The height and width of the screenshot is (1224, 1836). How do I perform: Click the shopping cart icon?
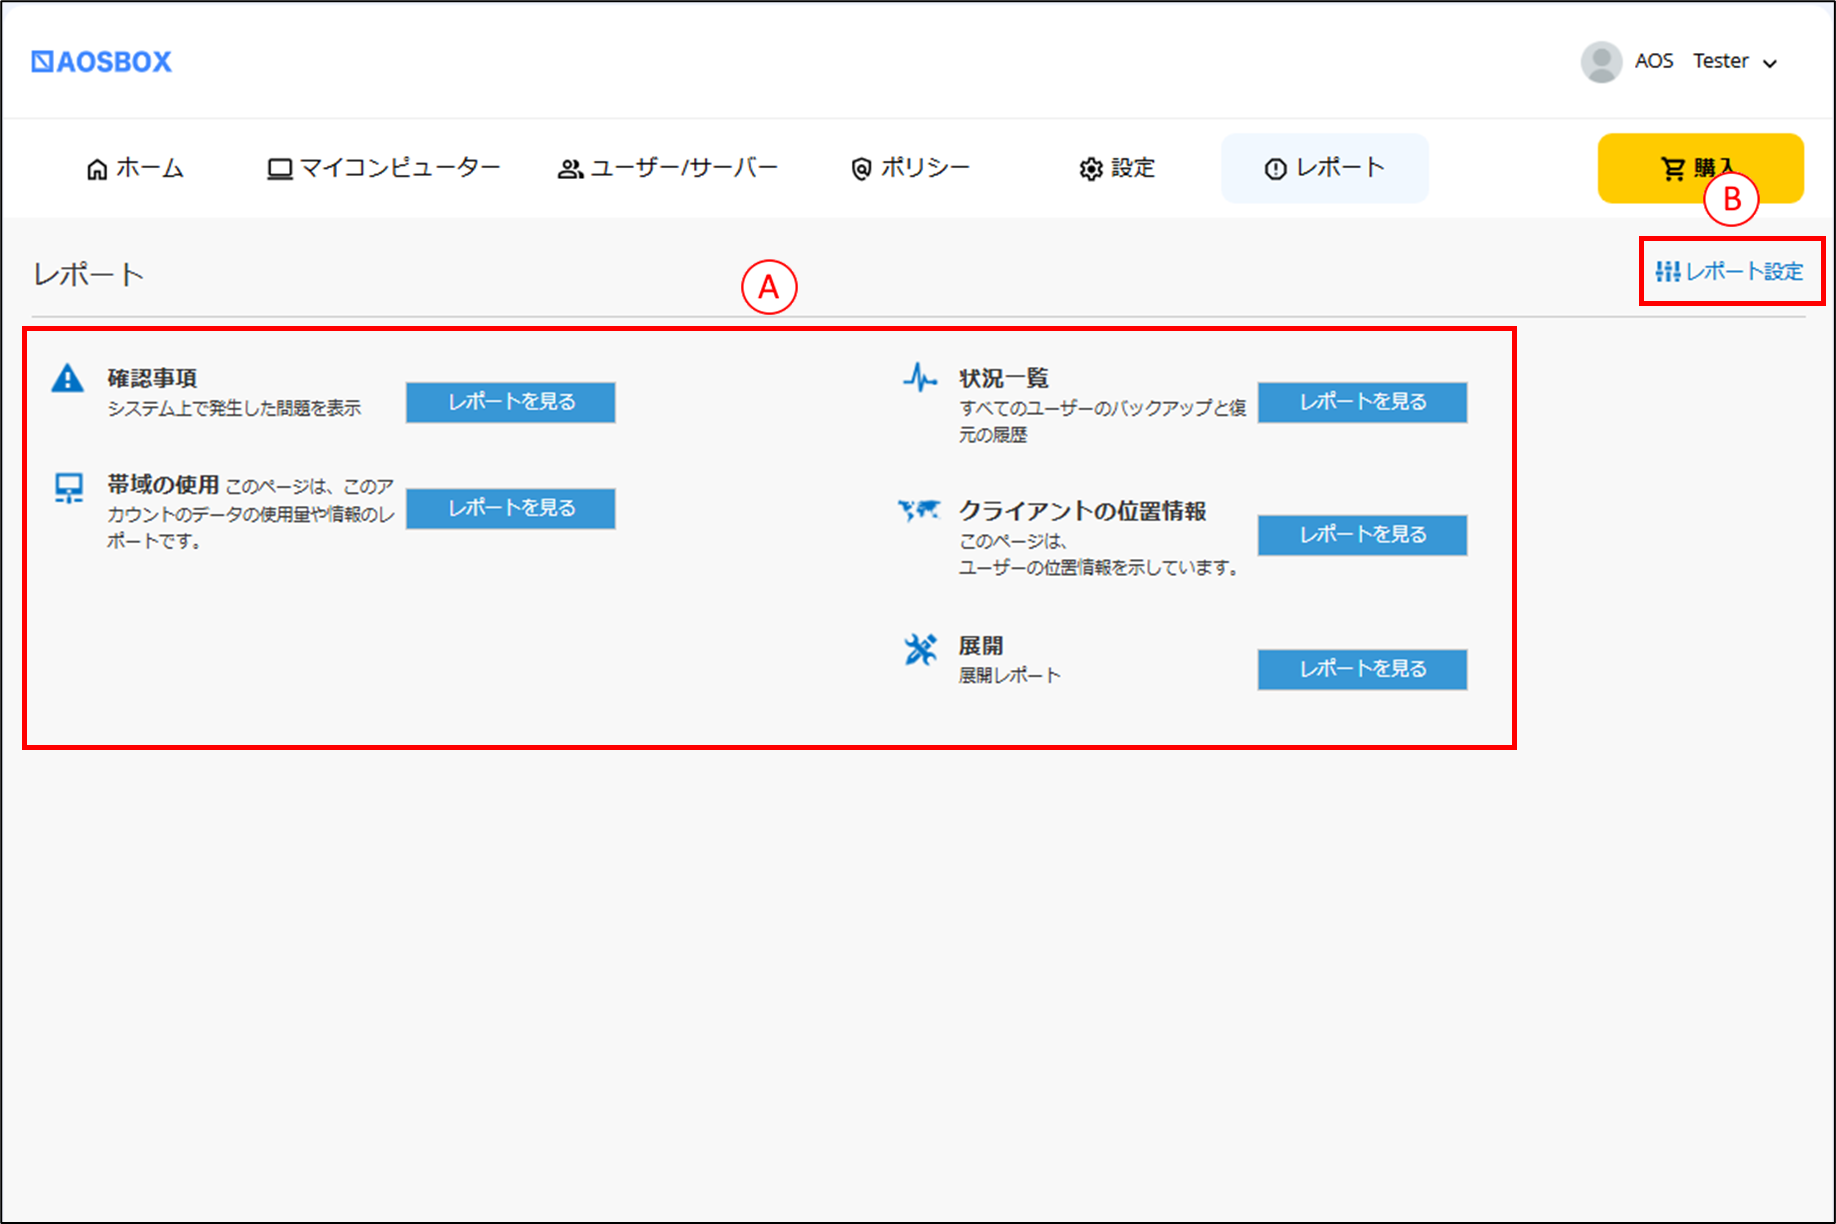coord(1673,169)
